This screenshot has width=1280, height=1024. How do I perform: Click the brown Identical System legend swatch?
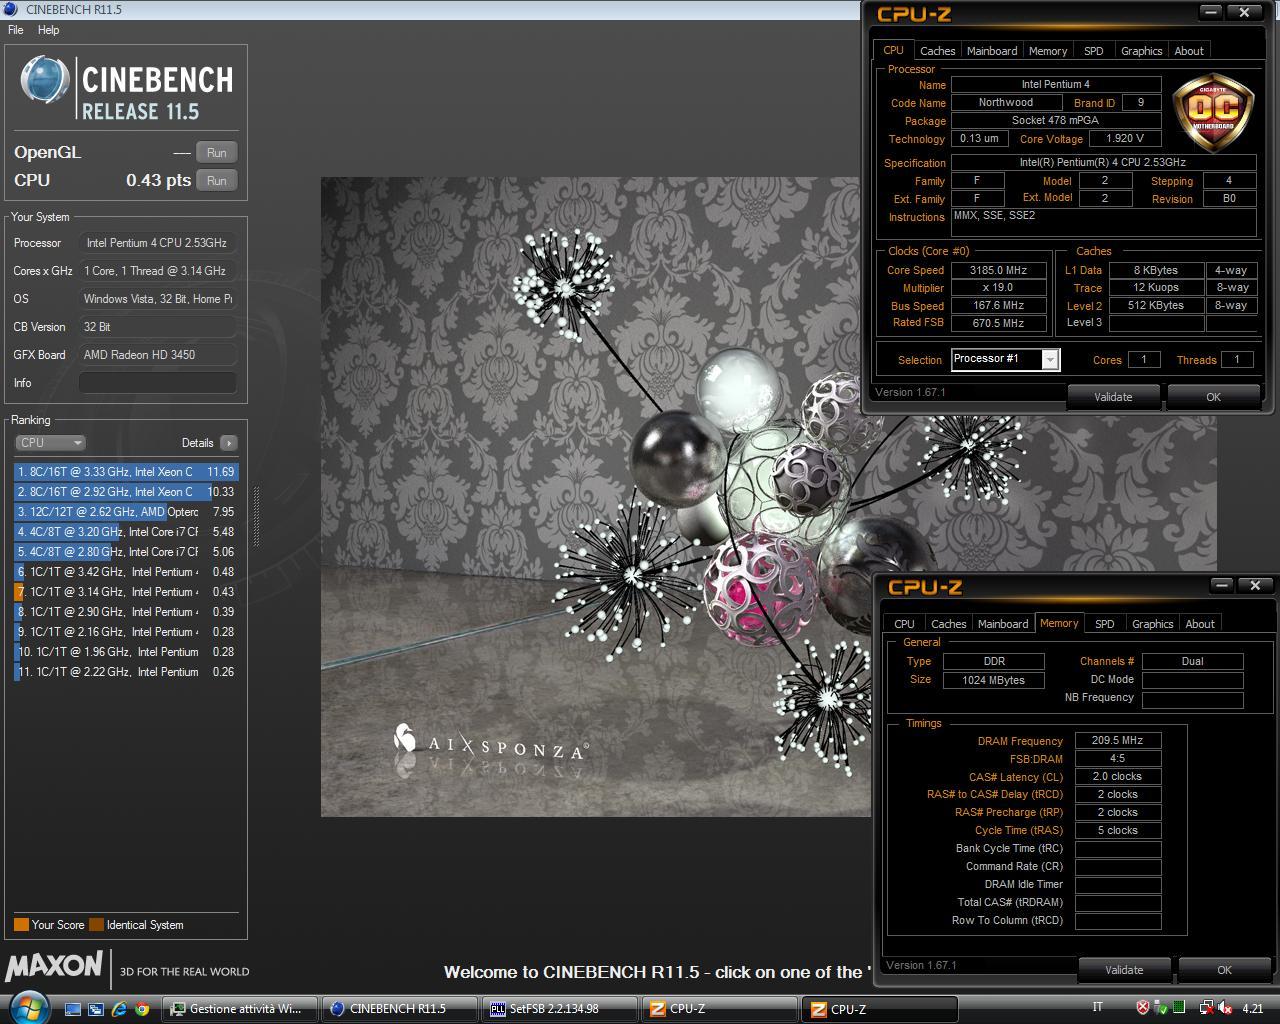[x=96, y=925]
